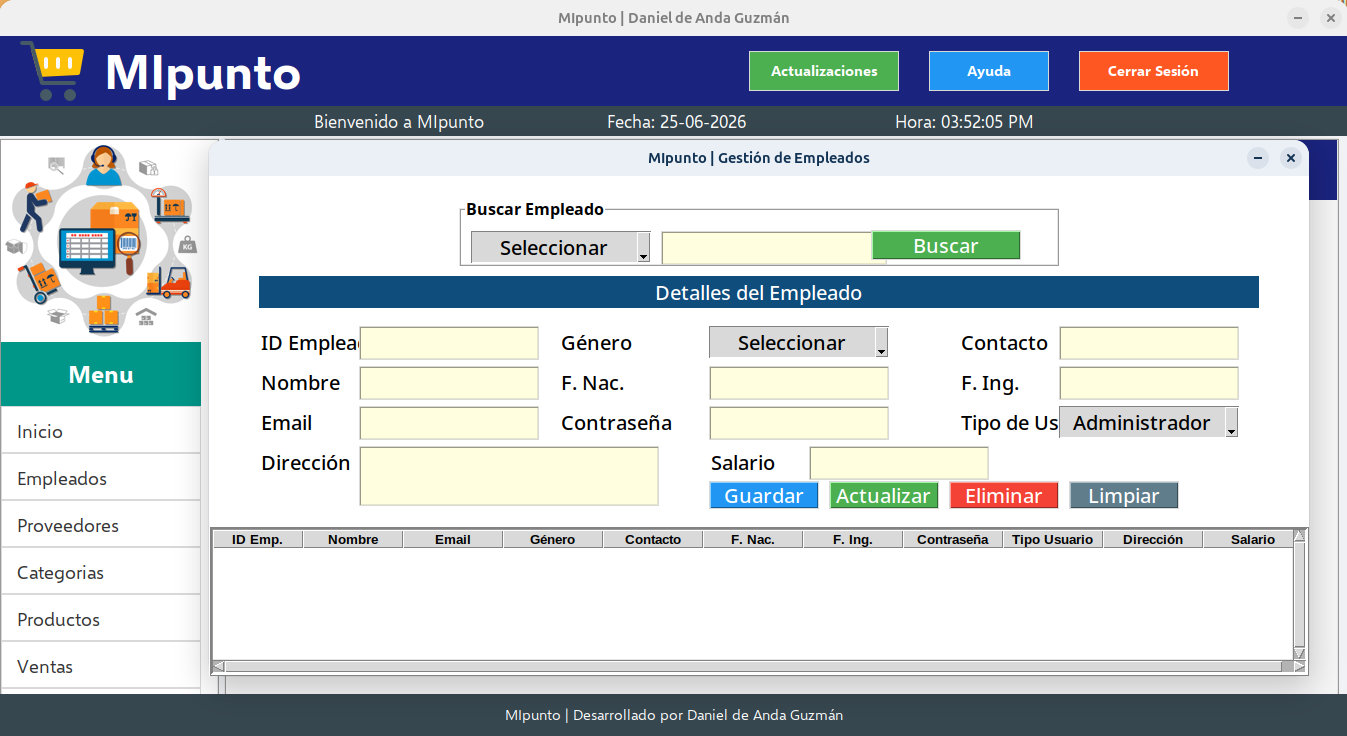The image size is (1347, 736).
Task: Click the Contacto table column header
Action: (x=653, y=539)
